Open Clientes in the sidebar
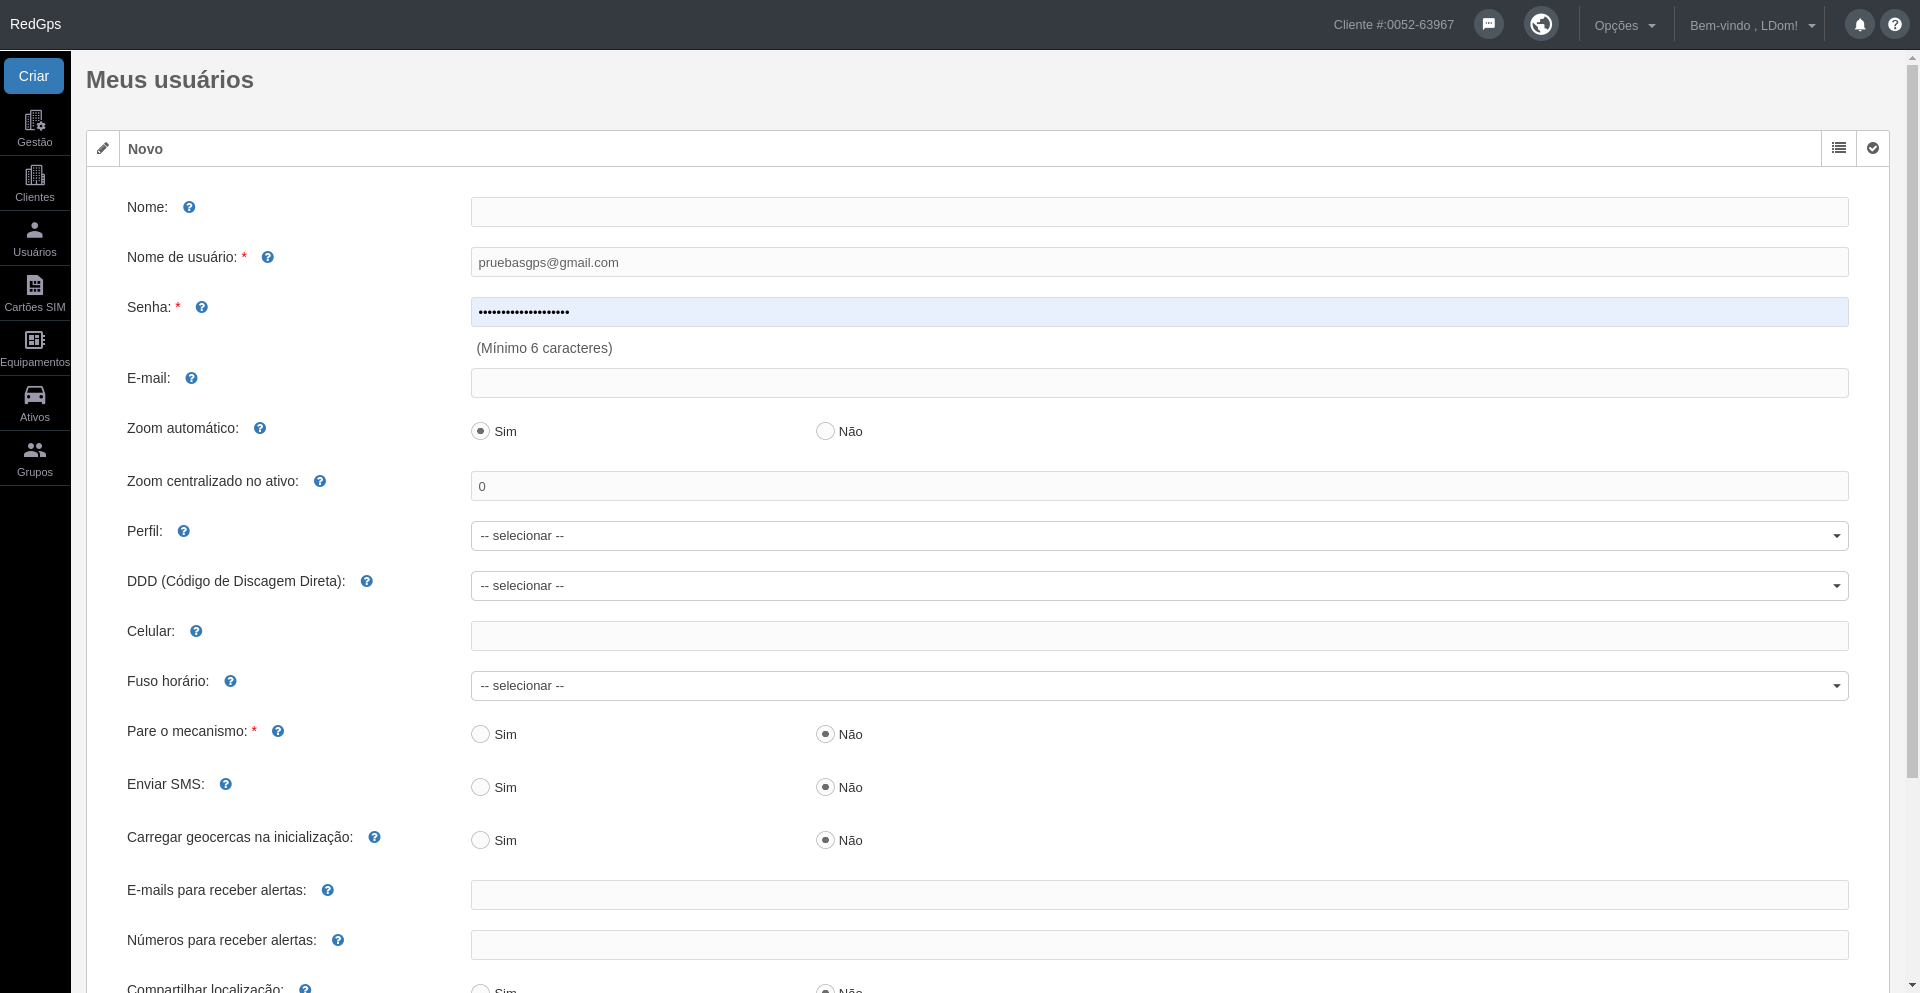The width and height of the screenshot is (1920, 993). pyautogui.click(x=35, y=183)
